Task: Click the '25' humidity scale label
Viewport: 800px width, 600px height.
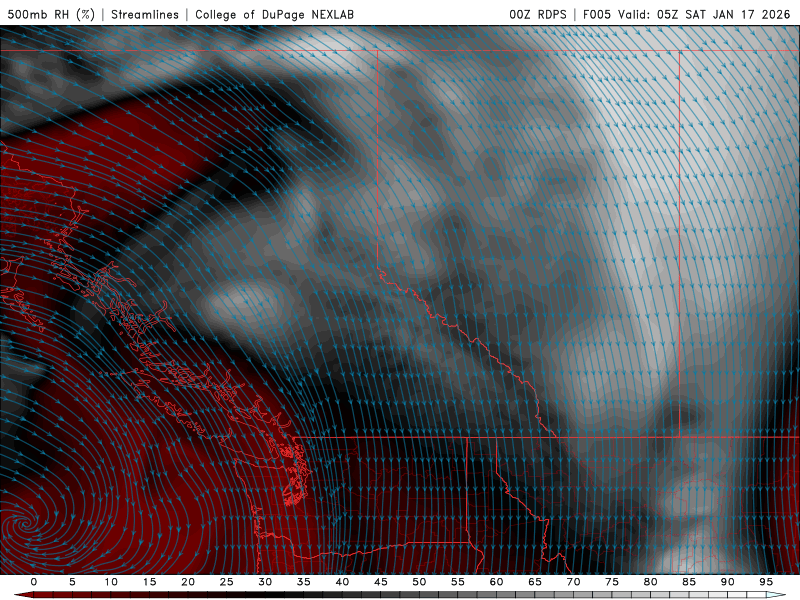Action: [x=226, y=582]
